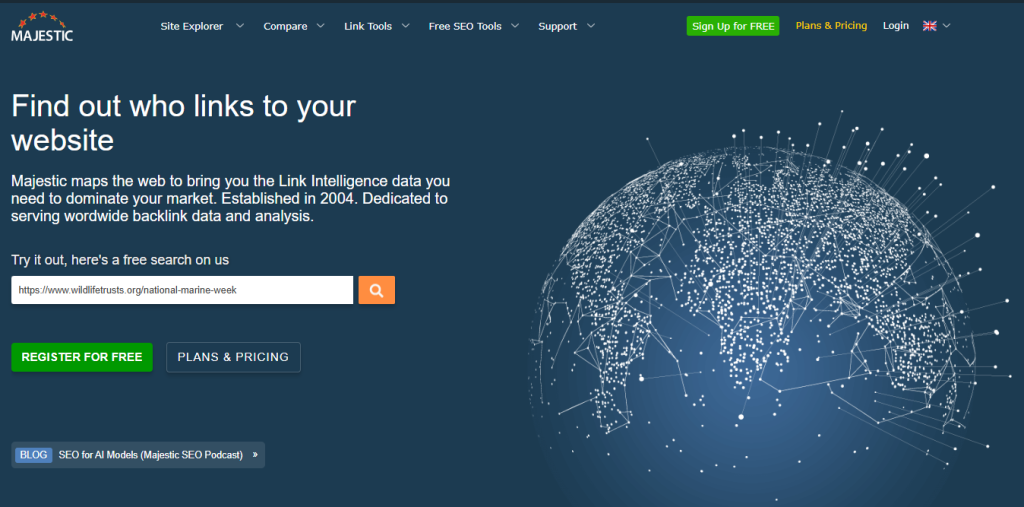Screen dimensions: 1024x507
Task: Expand the Support chevron
Action: (x=590, y=26)
